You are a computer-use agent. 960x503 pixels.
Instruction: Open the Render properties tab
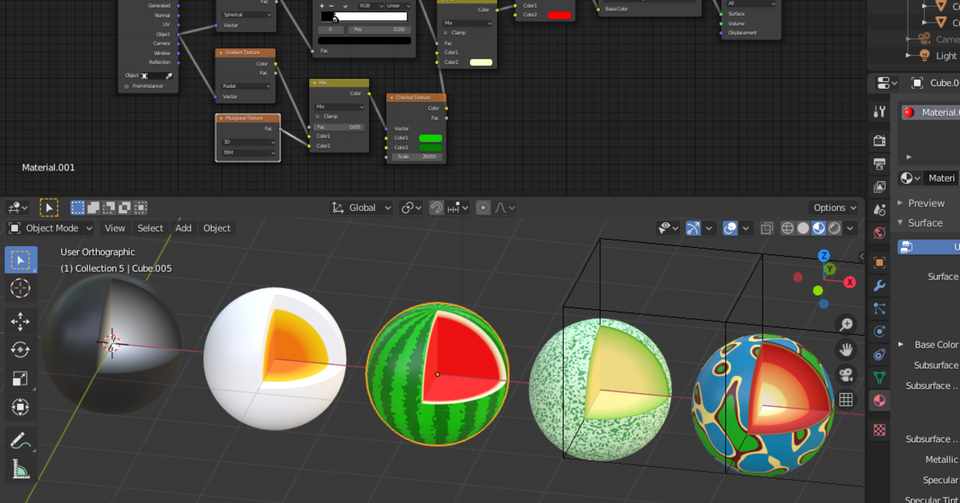pos(880,141)
